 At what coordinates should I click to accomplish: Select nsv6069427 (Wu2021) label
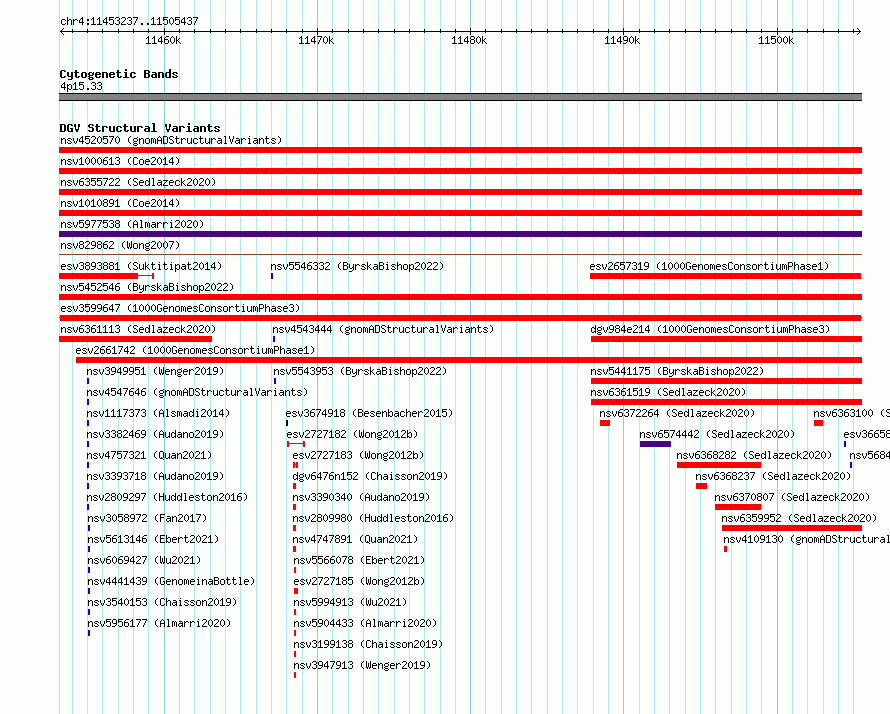[144, 560]
